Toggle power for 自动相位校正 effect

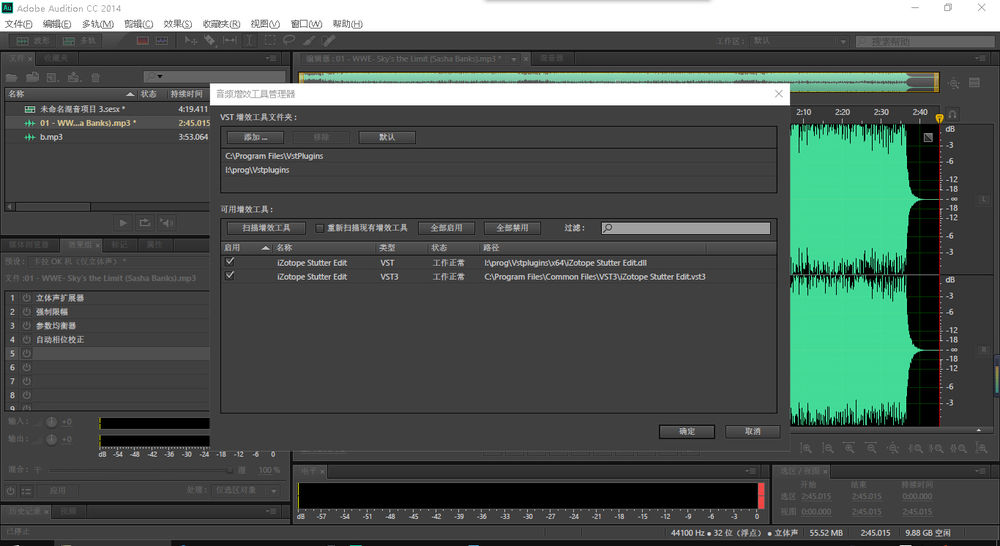(27, 340)
